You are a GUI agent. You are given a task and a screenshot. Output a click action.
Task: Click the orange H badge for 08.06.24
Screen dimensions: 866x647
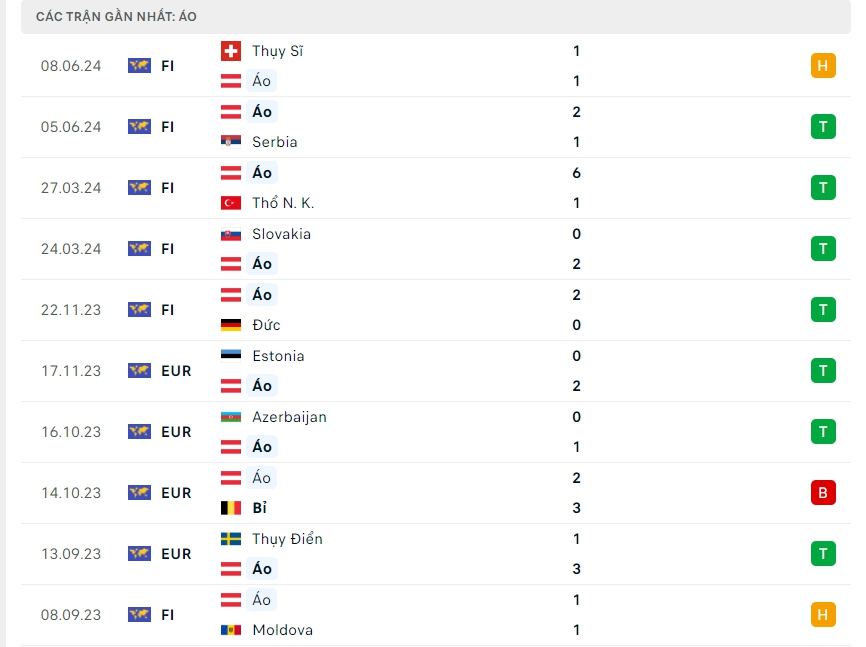[x=823, y=66]
